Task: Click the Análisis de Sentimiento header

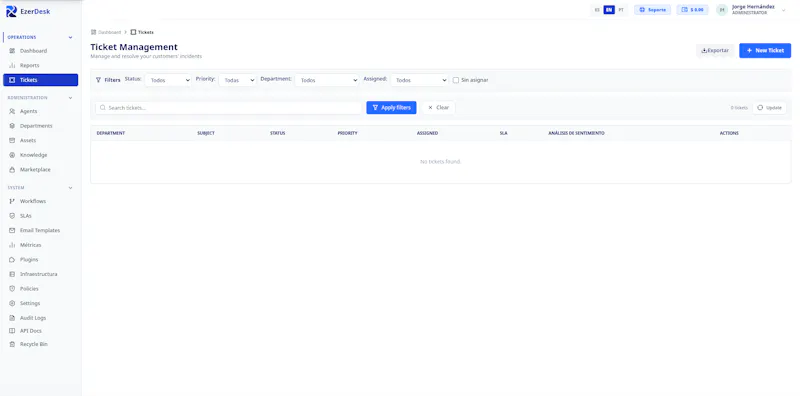Action: pos(577,133)
